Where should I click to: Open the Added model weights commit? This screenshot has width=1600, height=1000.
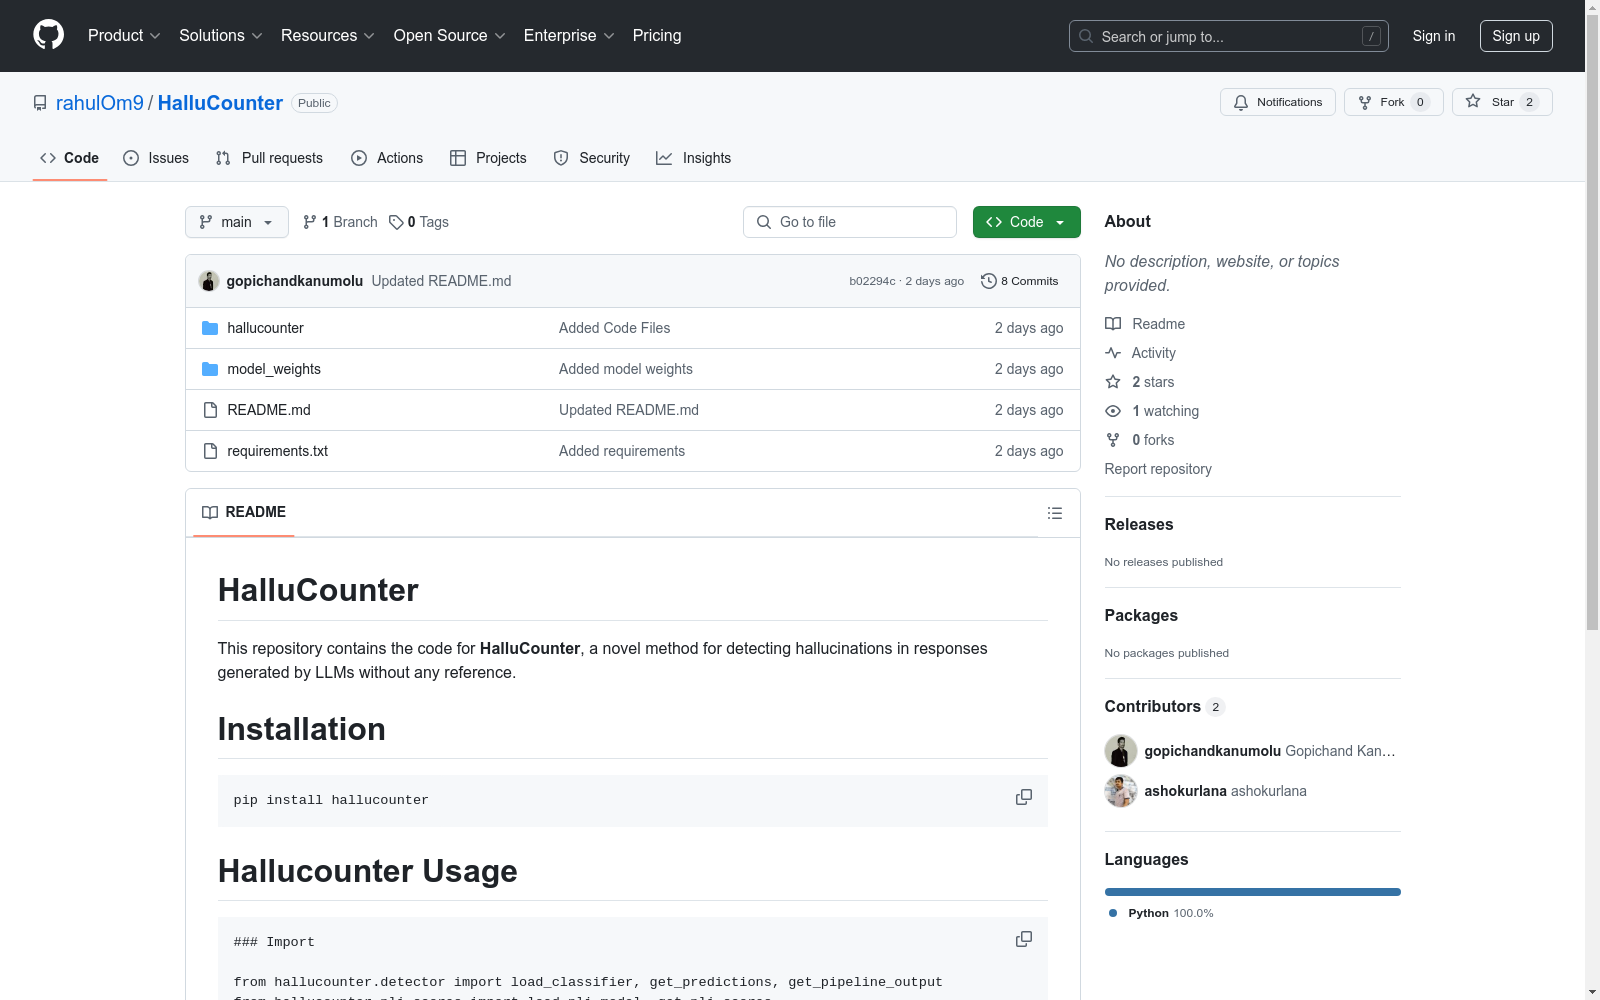tap(626, 369)
